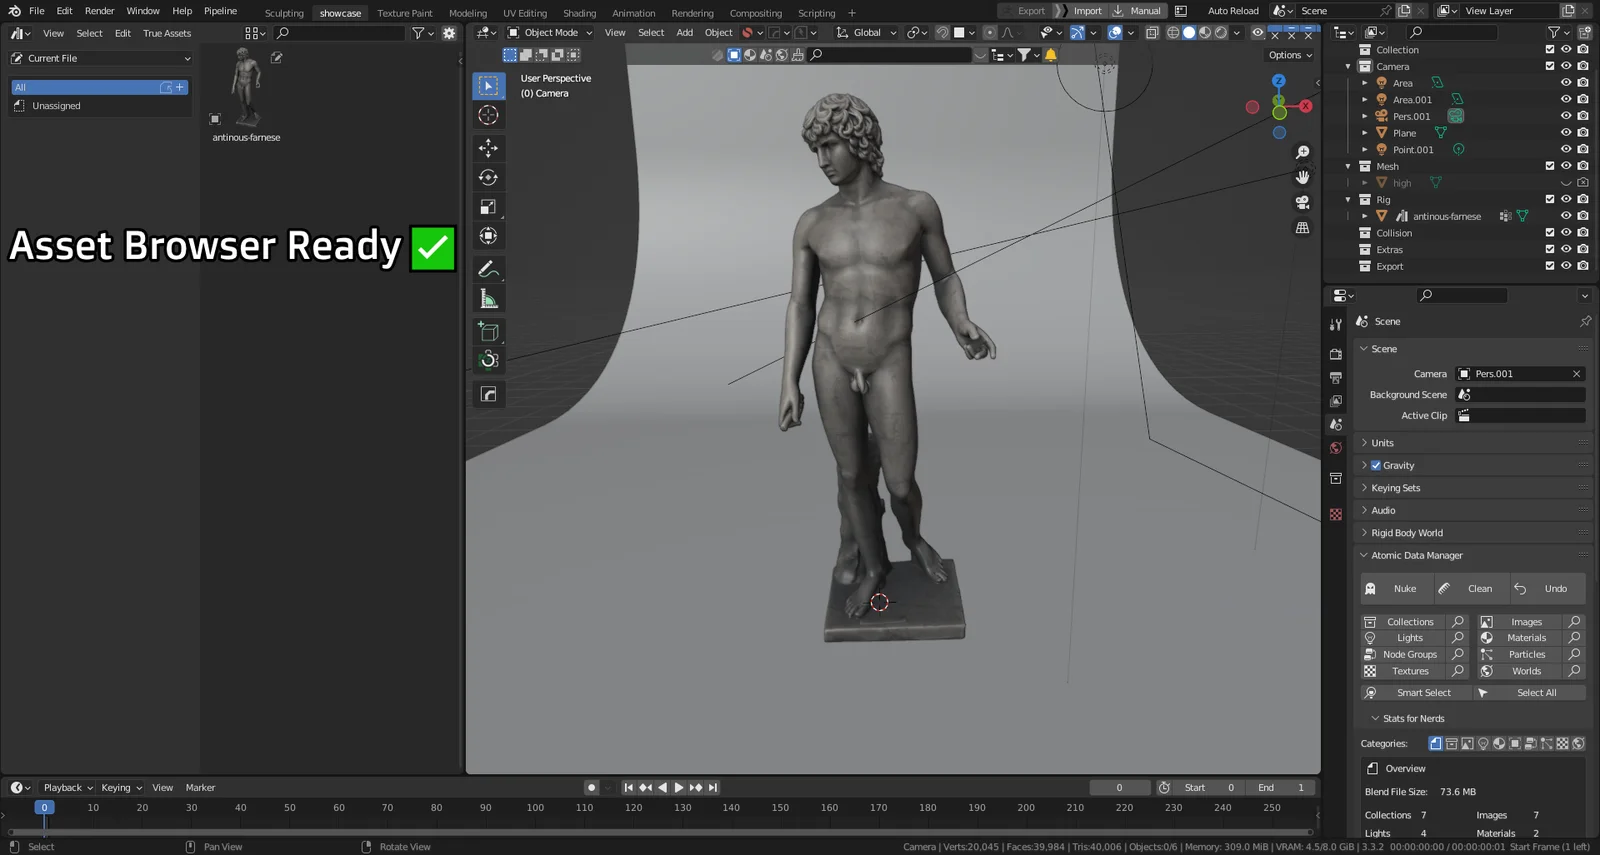Select the Cursor tool in viewport toolbar
This screenshot has height=855, width=1600.
488,115
